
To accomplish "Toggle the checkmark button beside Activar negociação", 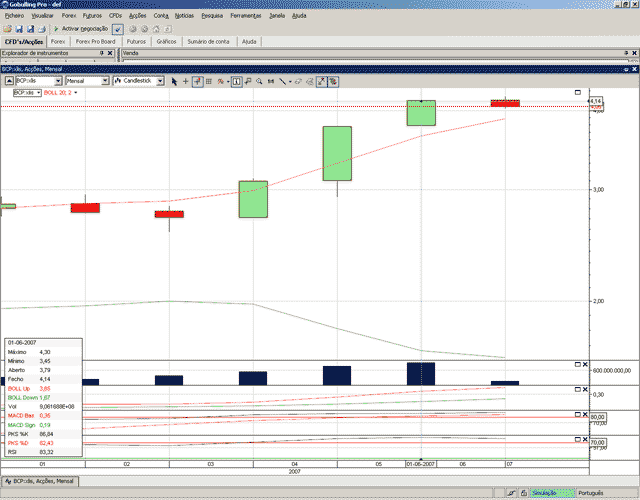I will [118, 29].
